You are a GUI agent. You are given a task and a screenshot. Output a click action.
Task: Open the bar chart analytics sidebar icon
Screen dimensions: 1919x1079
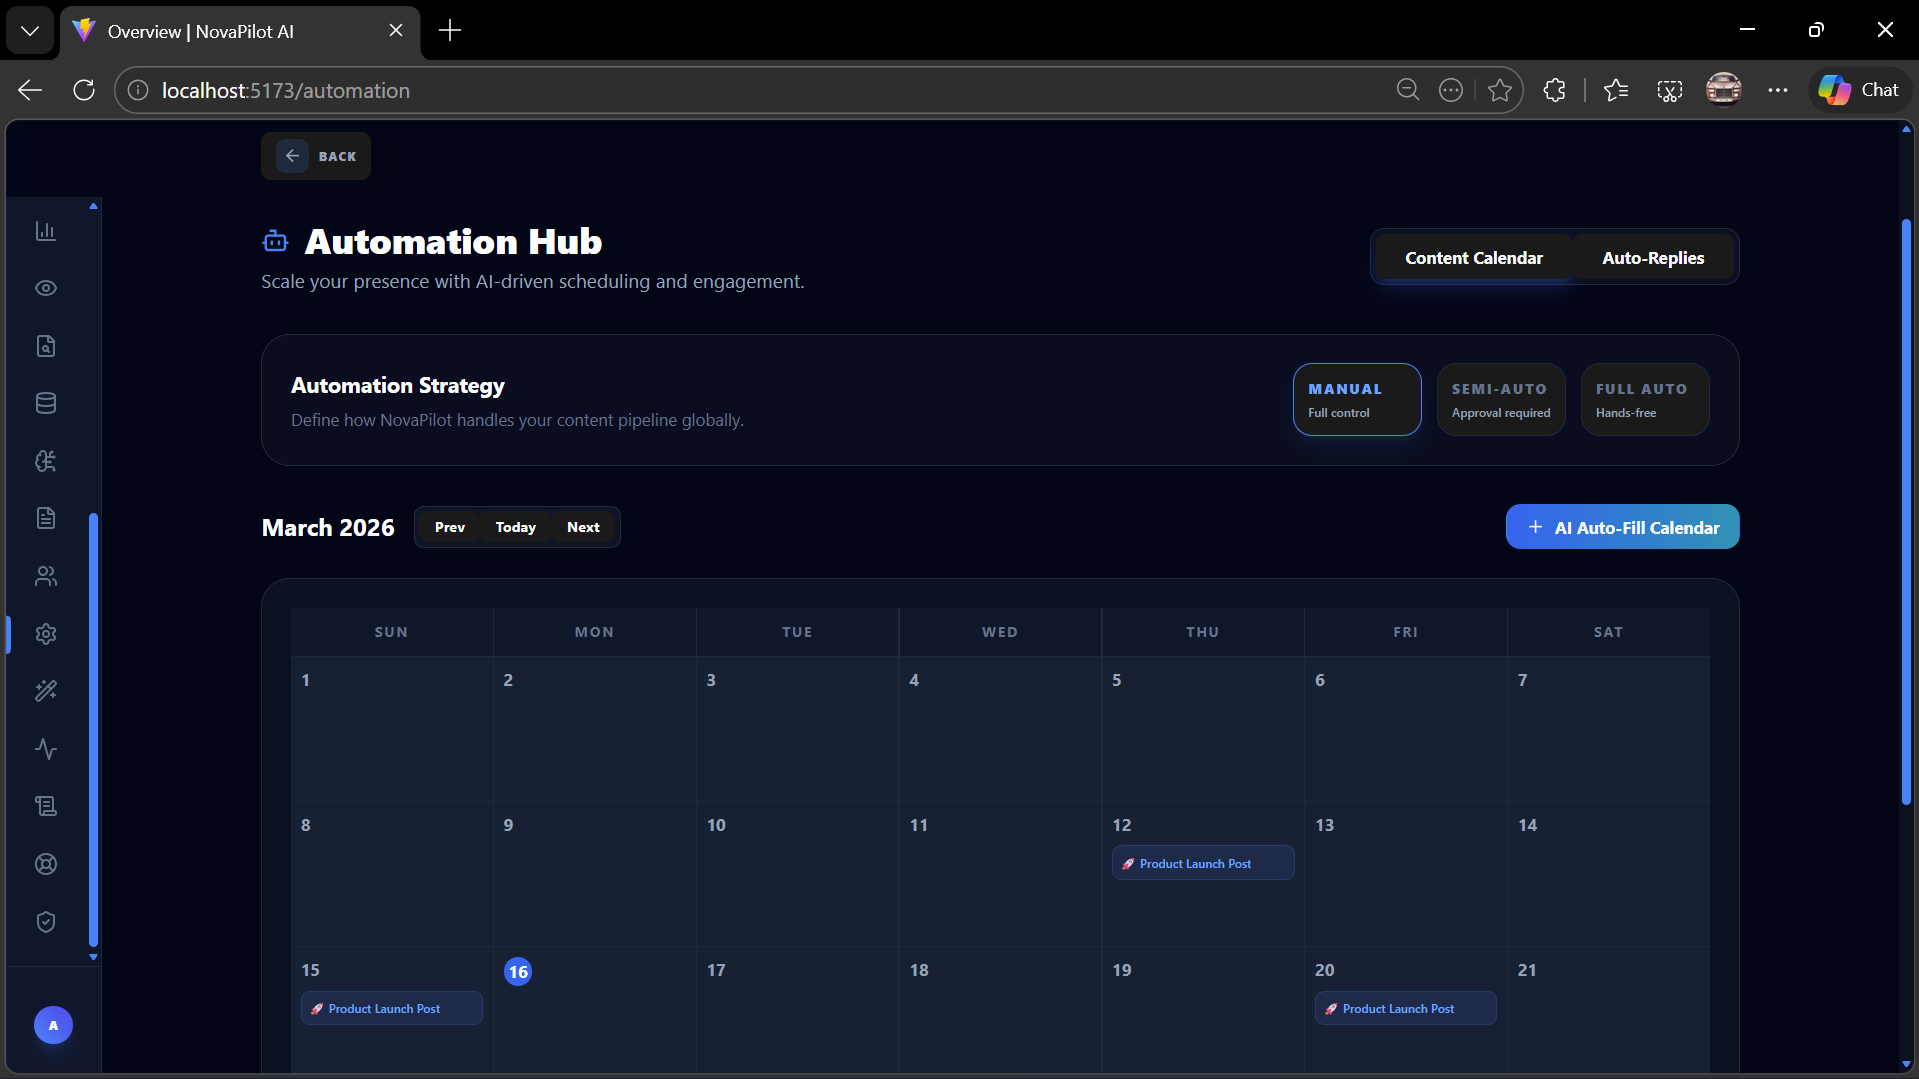coord(46,231)
